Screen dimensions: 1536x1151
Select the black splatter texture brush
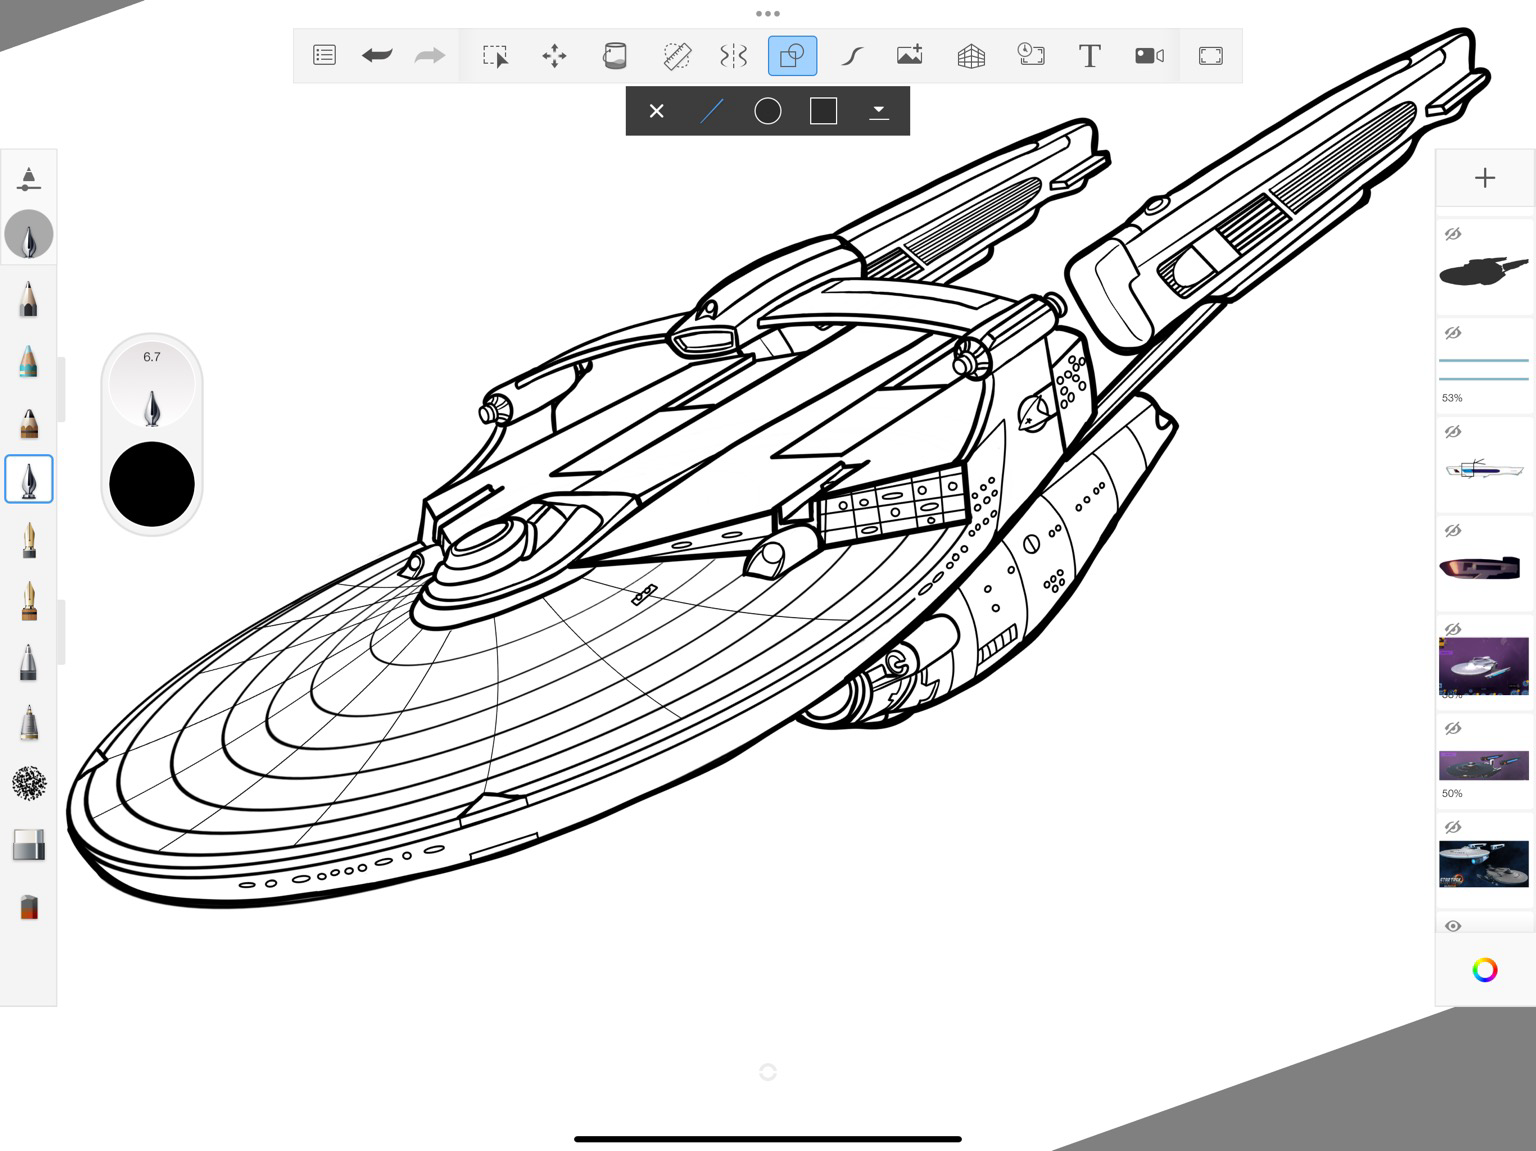click(x=29, y=784)
